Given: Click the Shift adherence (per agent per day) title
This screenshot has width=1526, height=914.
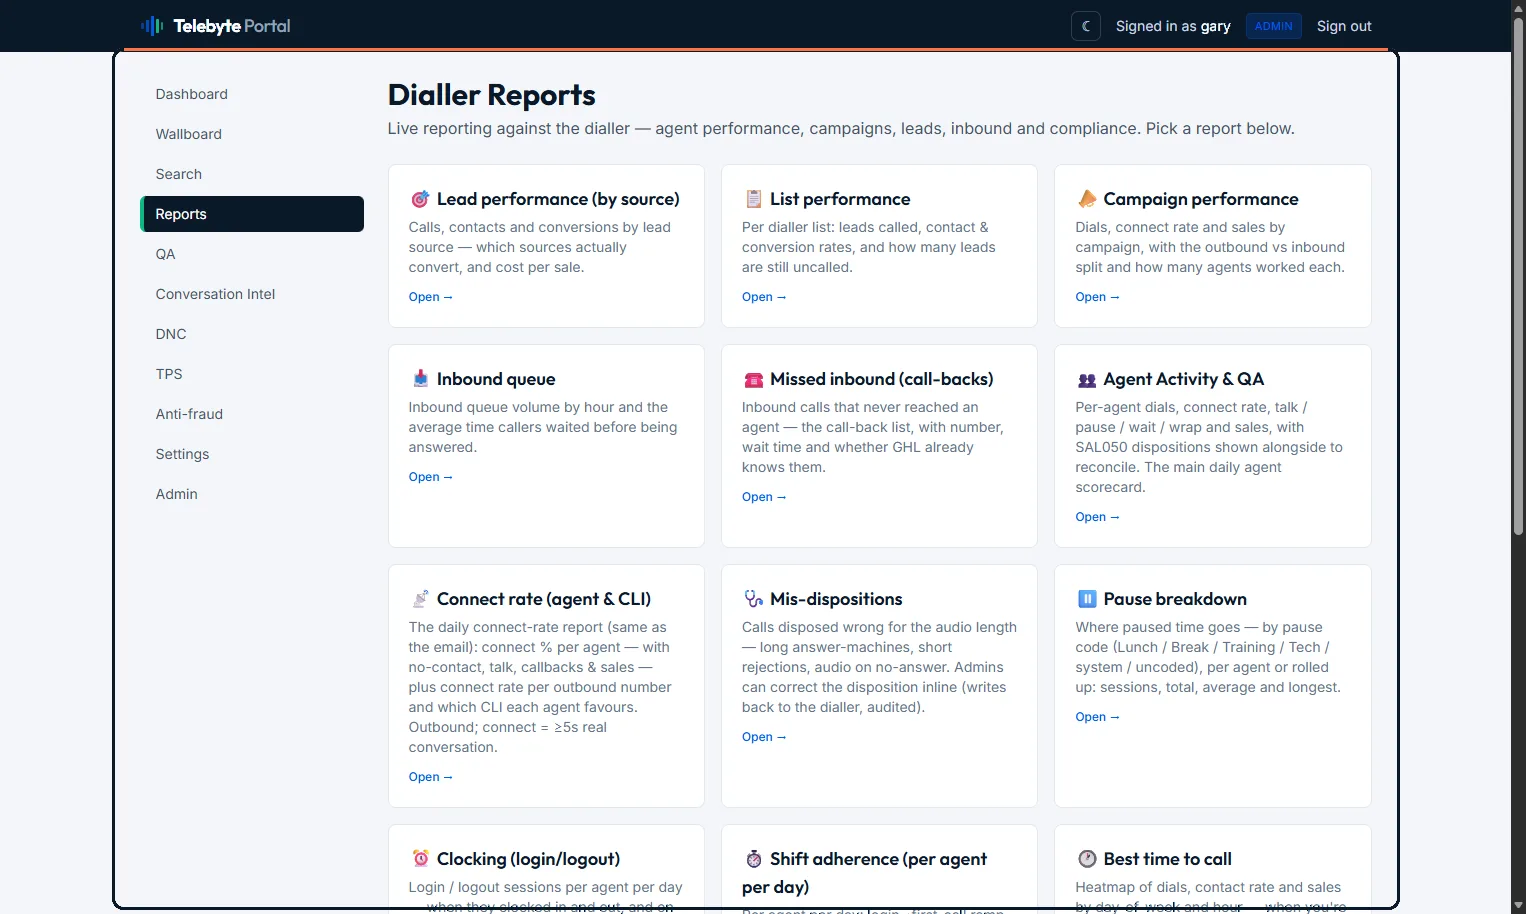Looking at the screenshot, I should tap(864, 873).
